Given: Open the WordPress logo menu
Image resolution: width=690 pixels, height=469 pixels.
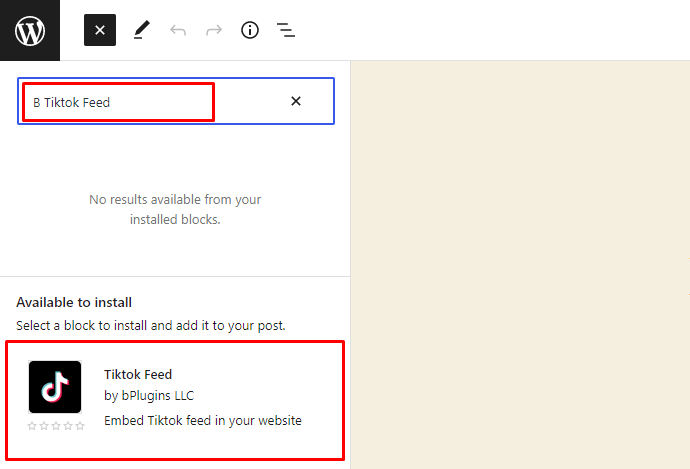Looking at the screenshot, I should pyautogui.click(x=30, y=30).
